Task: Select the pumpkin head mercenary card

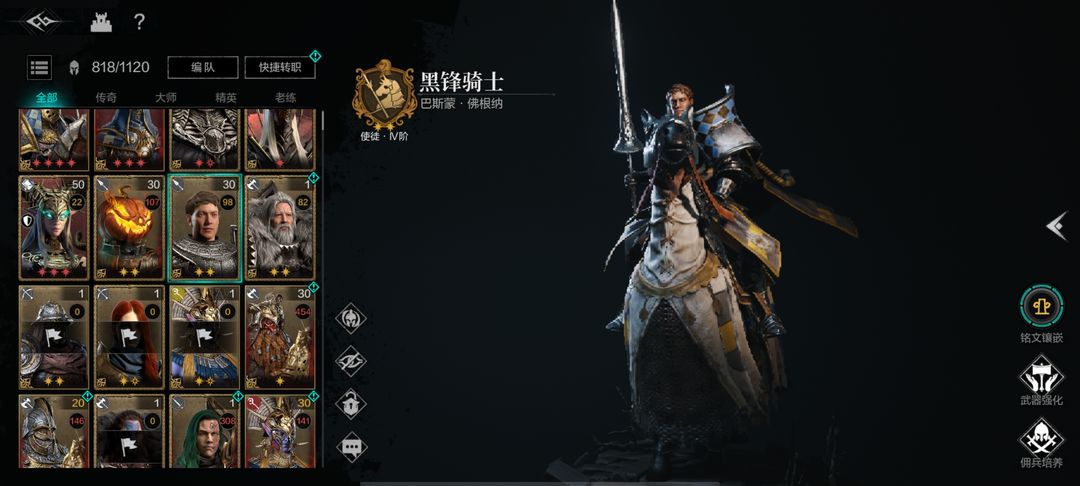Action: pyautogui.click(x=129, y=228)
